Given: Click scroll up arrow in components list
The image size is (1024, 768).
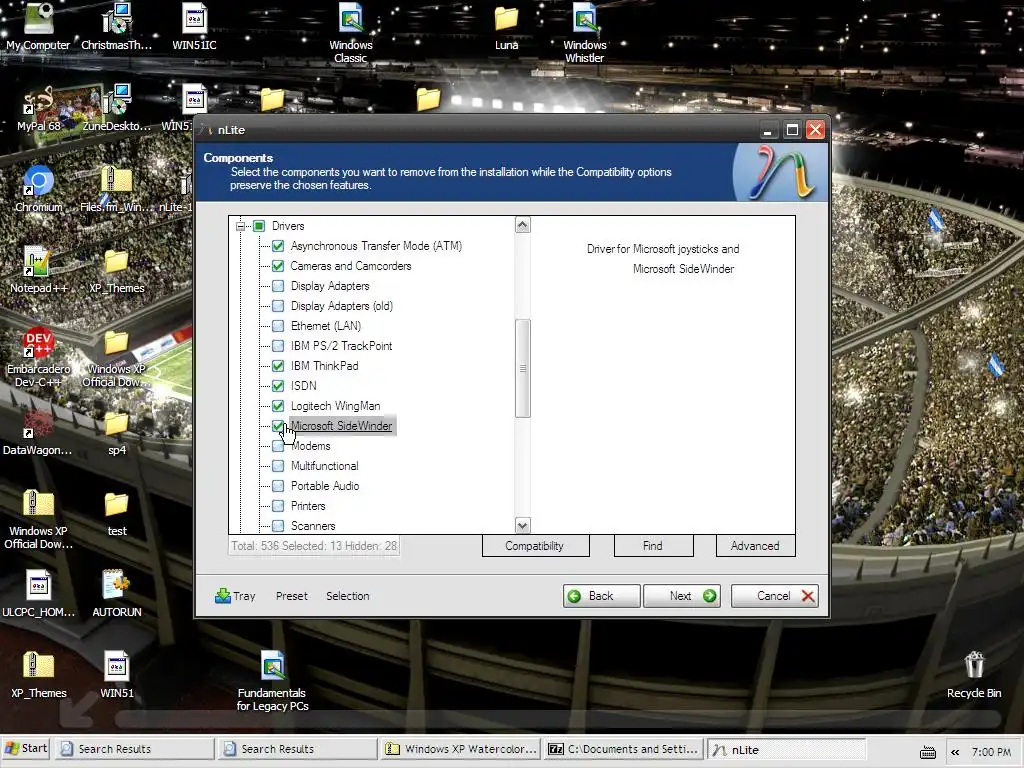Looking at the screenshot, I should coord(522,225).
